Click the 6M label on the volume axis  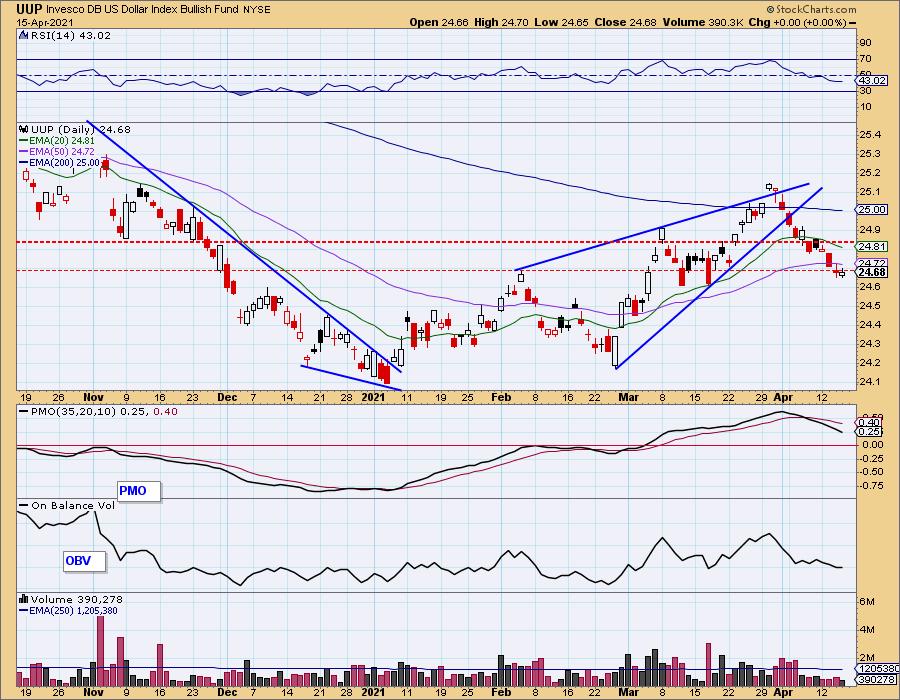tap(867, 602)
